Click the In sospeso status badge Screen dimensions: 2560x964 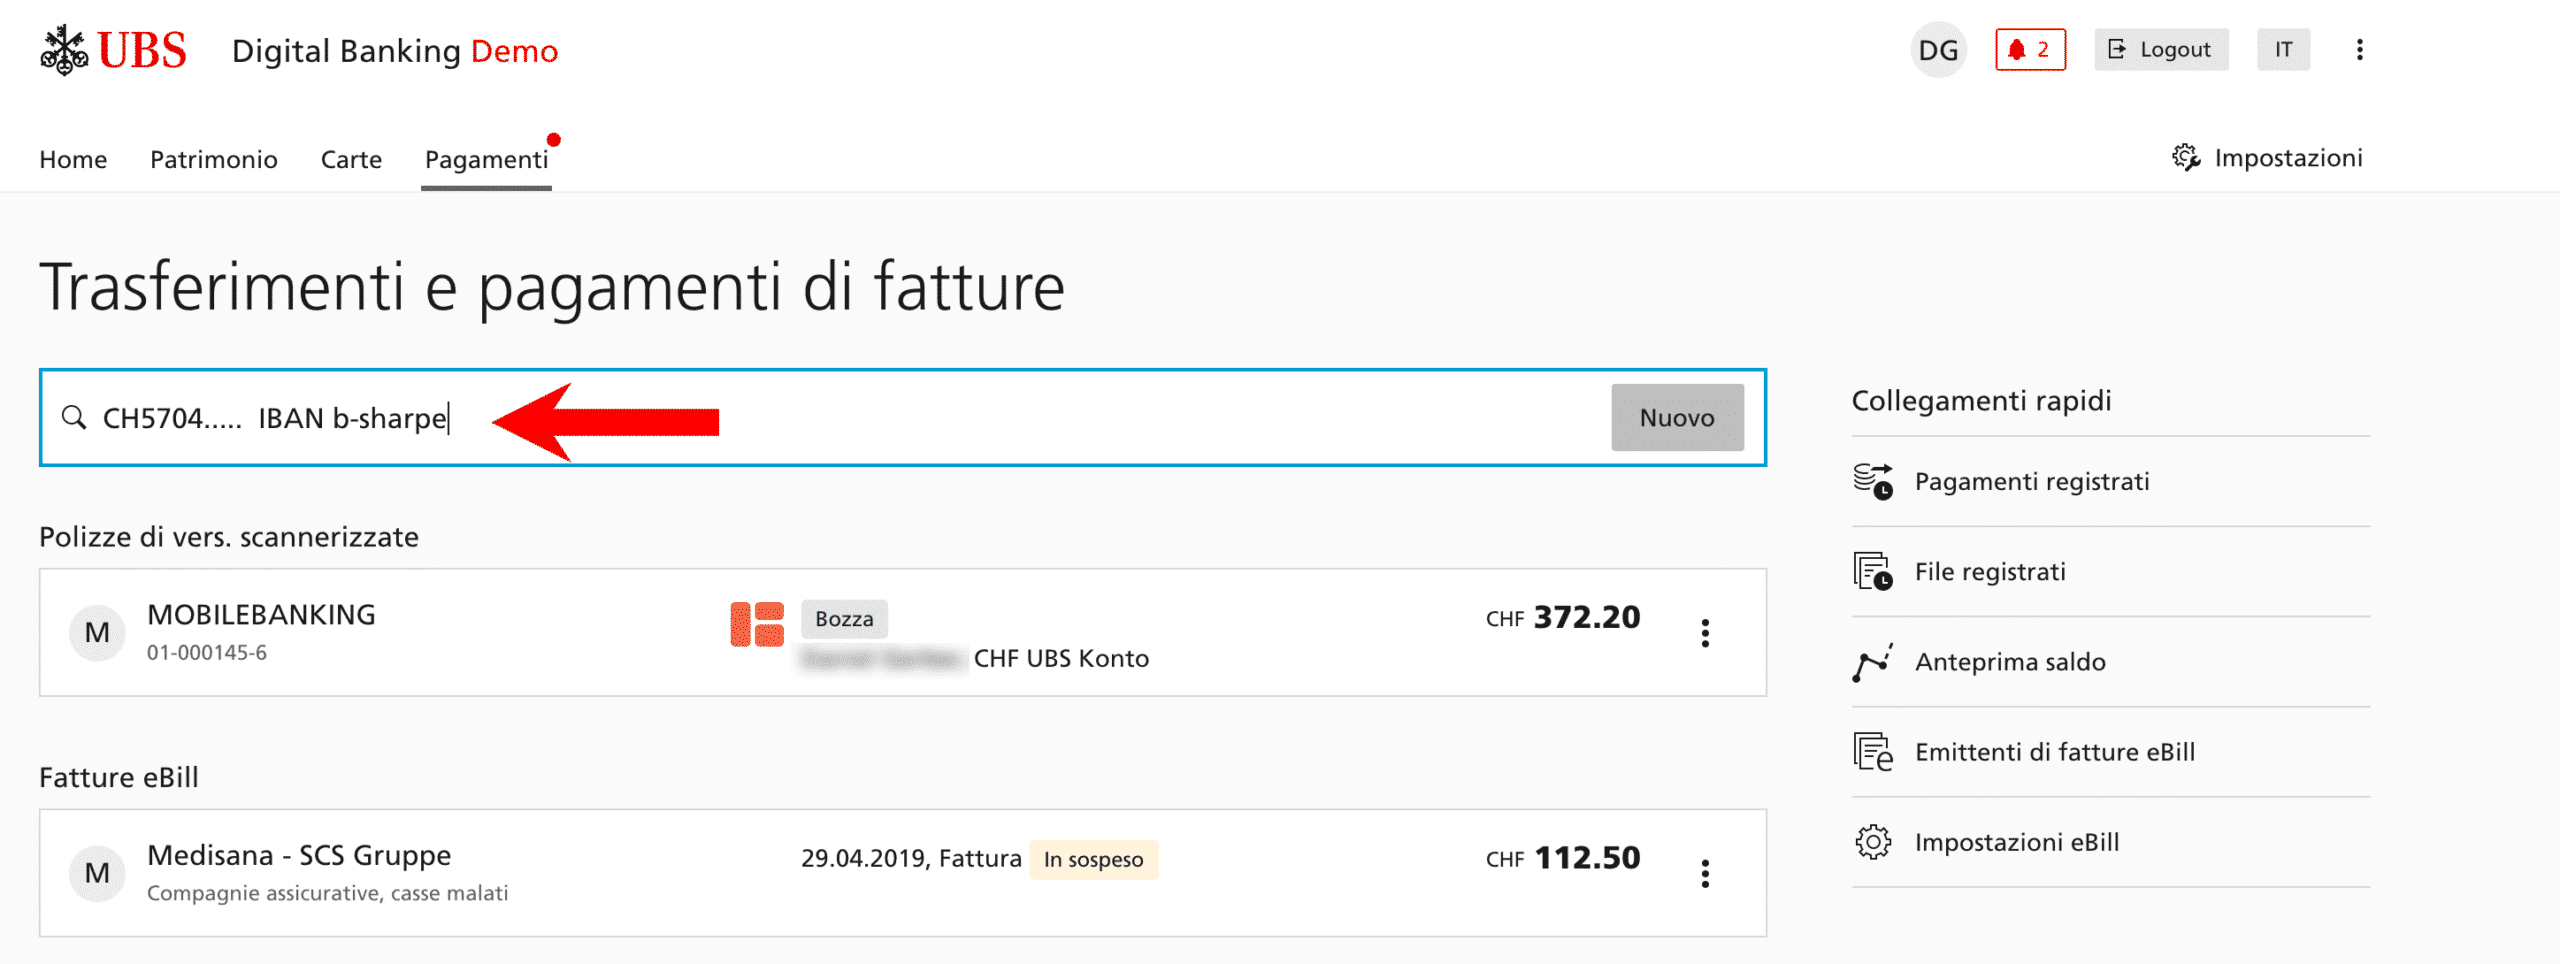[x=1093, y=860]
